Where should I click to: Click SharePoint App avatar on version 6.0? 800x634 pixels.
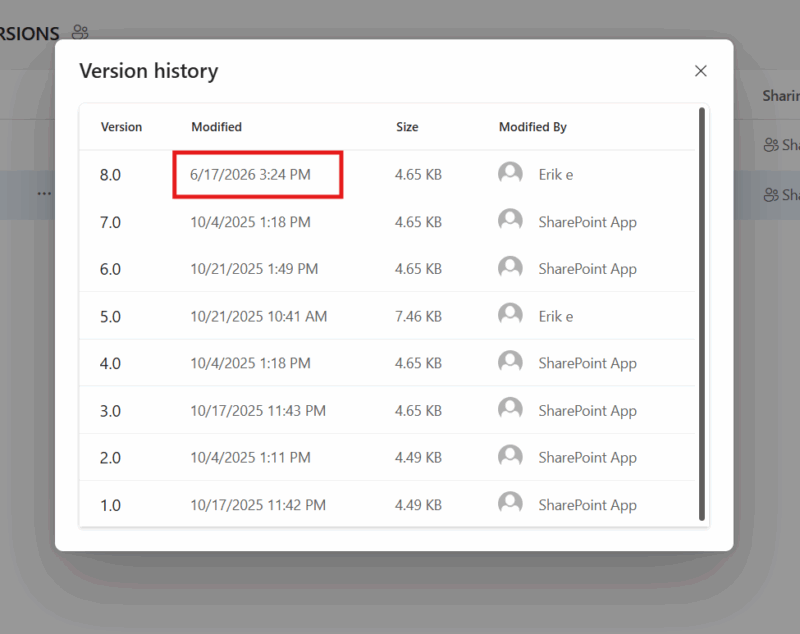coord(510,268)
